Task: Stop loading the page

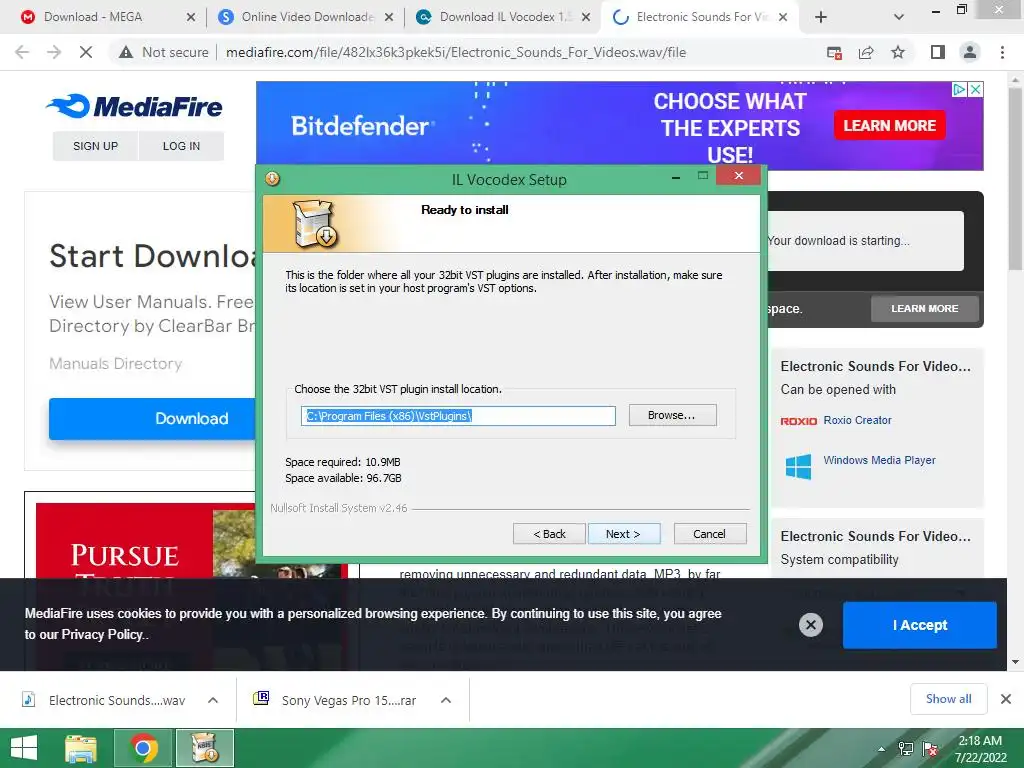Action: click(x=86, y=52)
